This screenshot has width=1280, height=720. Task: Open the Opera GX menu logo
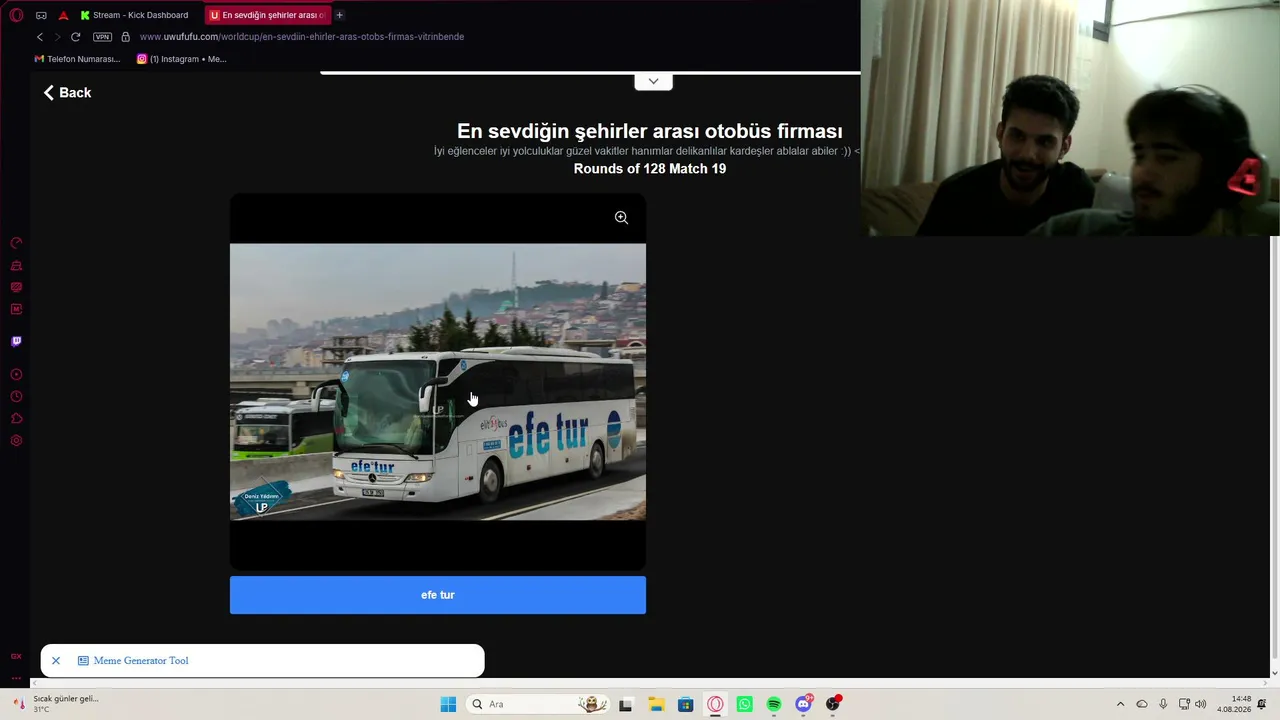coord(16,15)
